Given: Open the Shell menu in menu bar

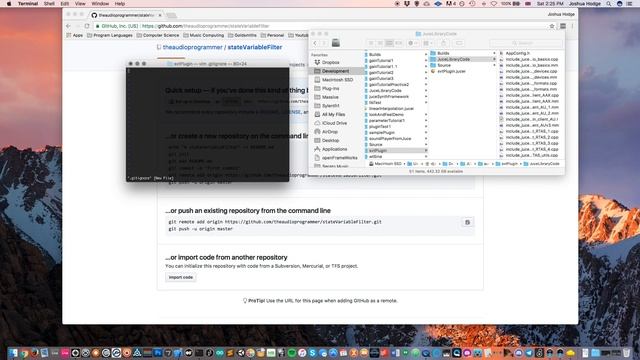Looking at the screenshot, I should pyautogui.click(x=49, y=3).
